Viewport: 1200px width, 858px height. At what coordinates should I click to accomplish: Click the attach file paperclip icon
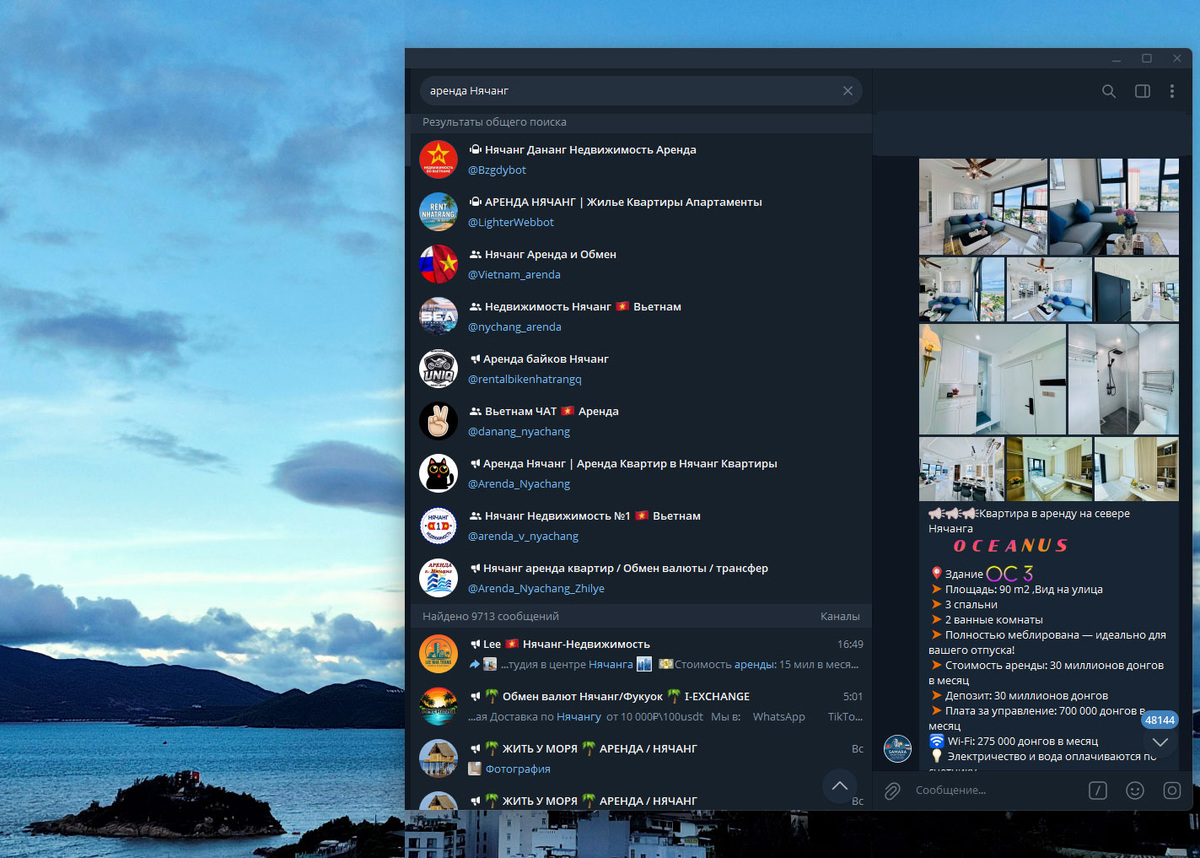click(x=892, y=790)
